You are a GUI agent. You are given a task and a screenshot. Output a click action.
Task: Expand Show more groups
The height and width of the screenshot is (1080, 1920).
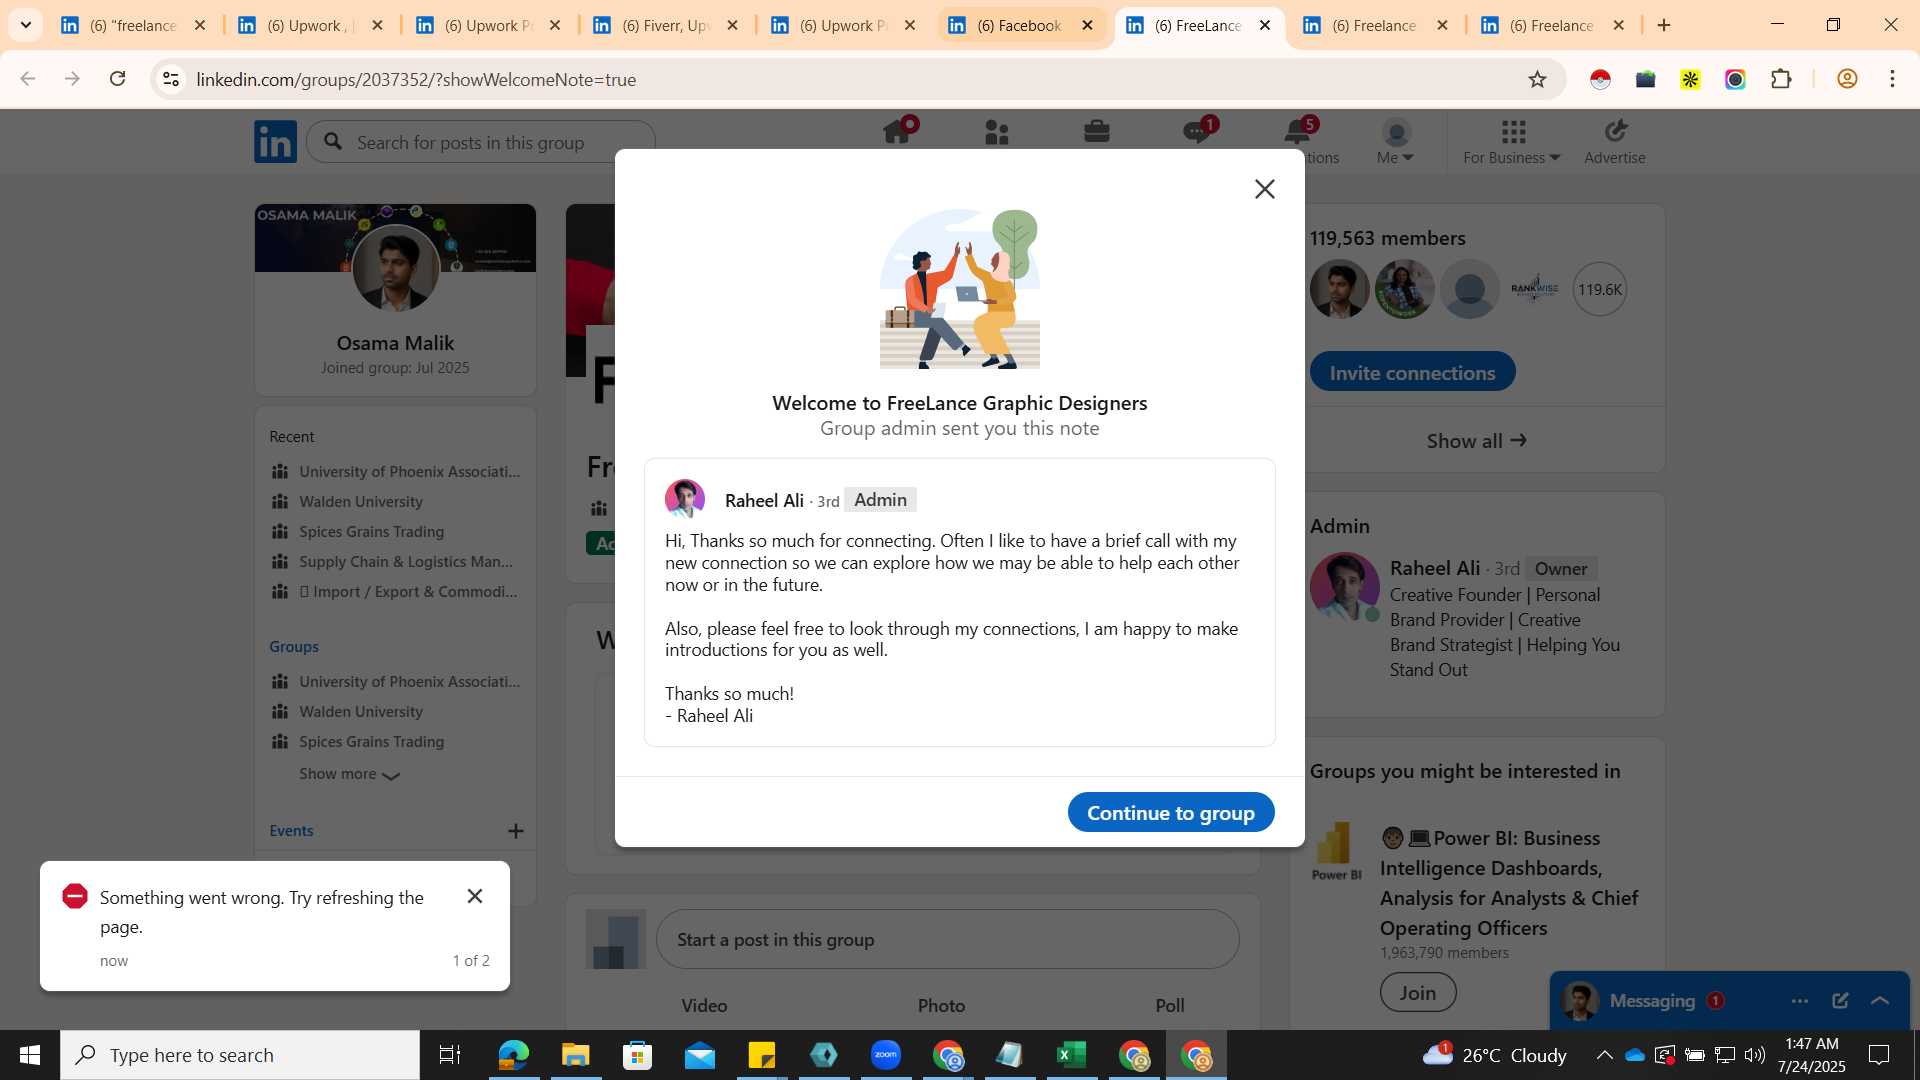[x=349, y=774]
